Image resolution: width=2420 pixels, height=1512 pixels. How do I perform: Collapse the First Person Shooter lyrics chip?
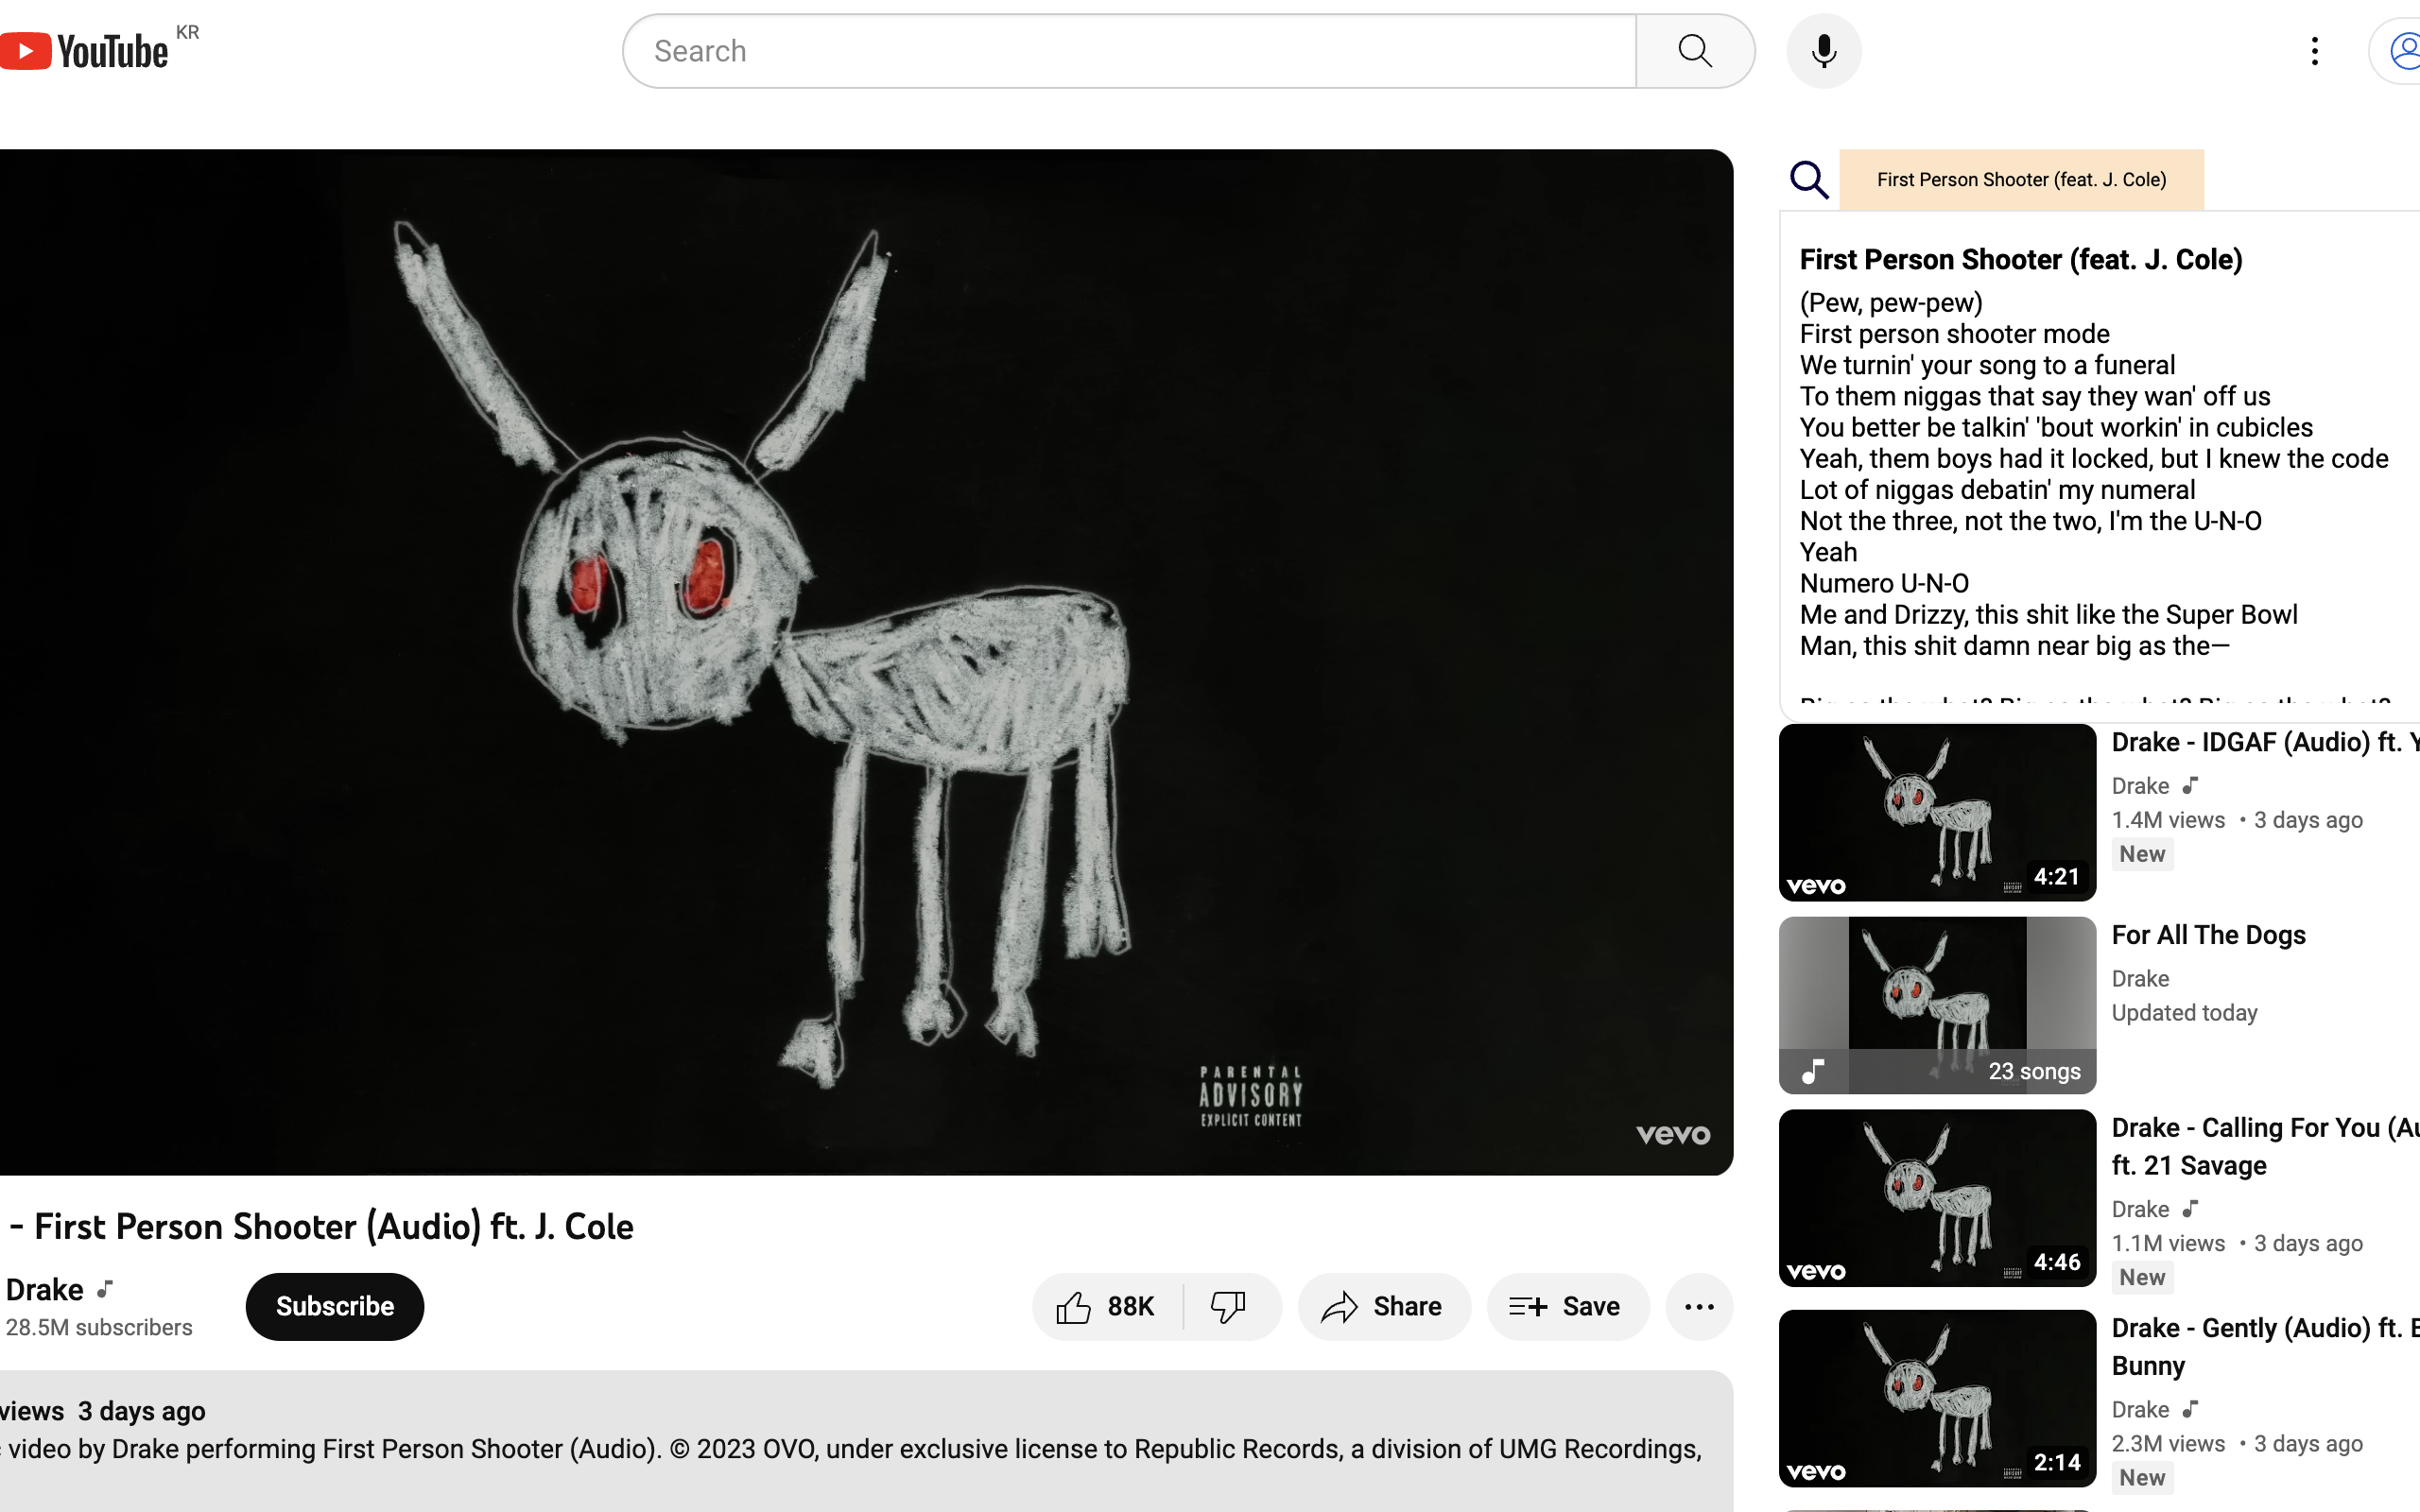pyautogui.click(x=2021, y=179)
